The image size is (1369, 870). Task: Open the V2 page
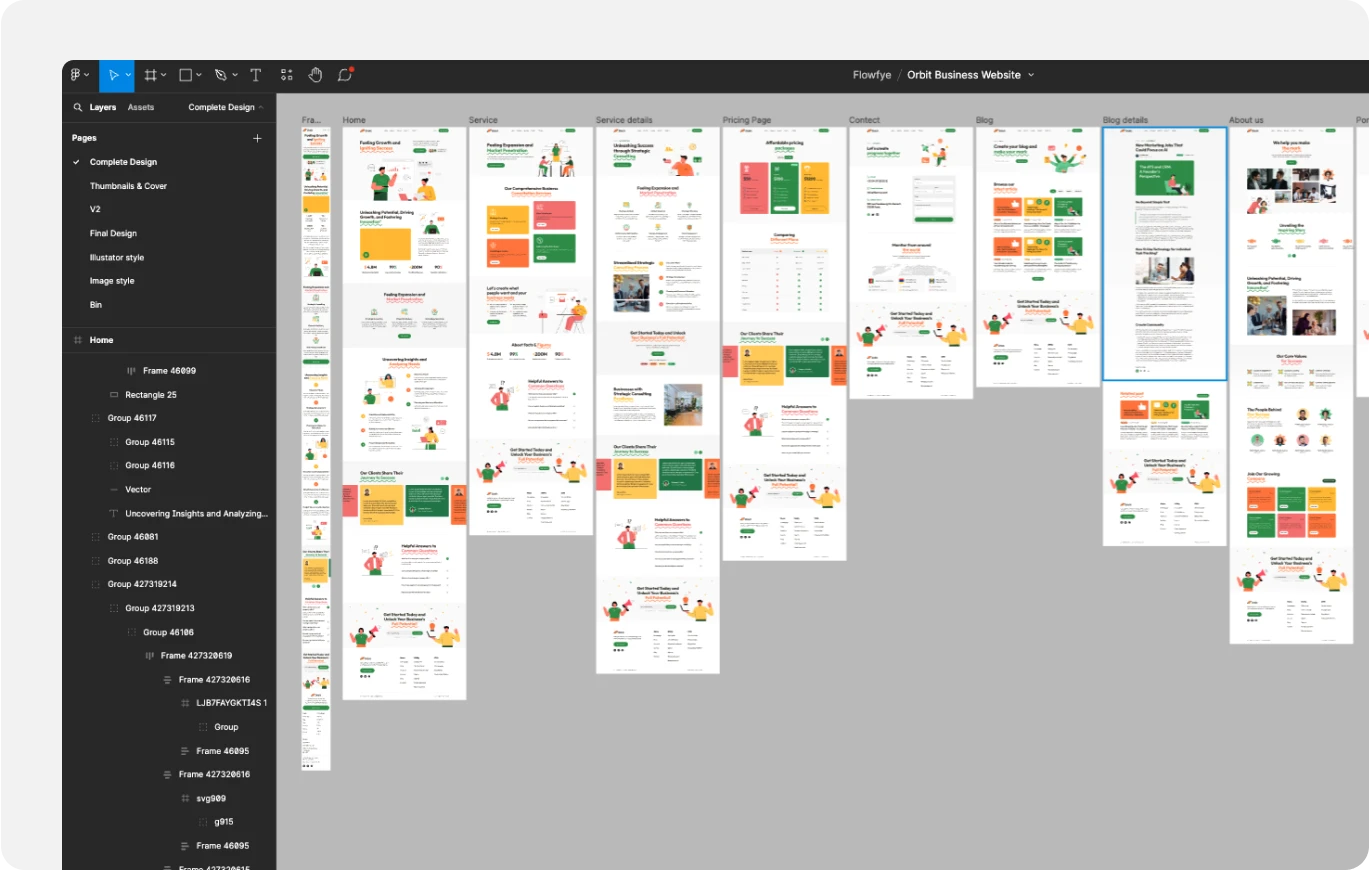pos(96,209)
